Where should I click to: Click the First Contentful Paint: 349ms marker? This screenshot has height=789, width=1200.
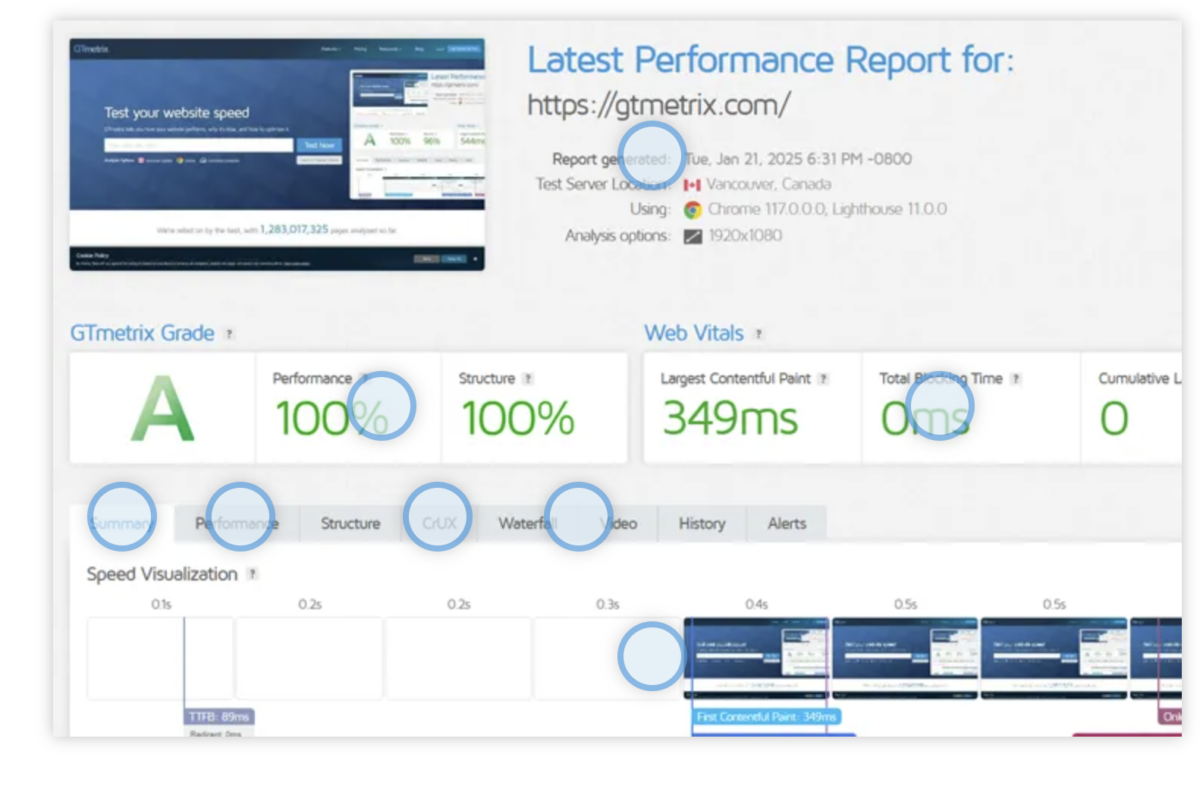point(766,717)
